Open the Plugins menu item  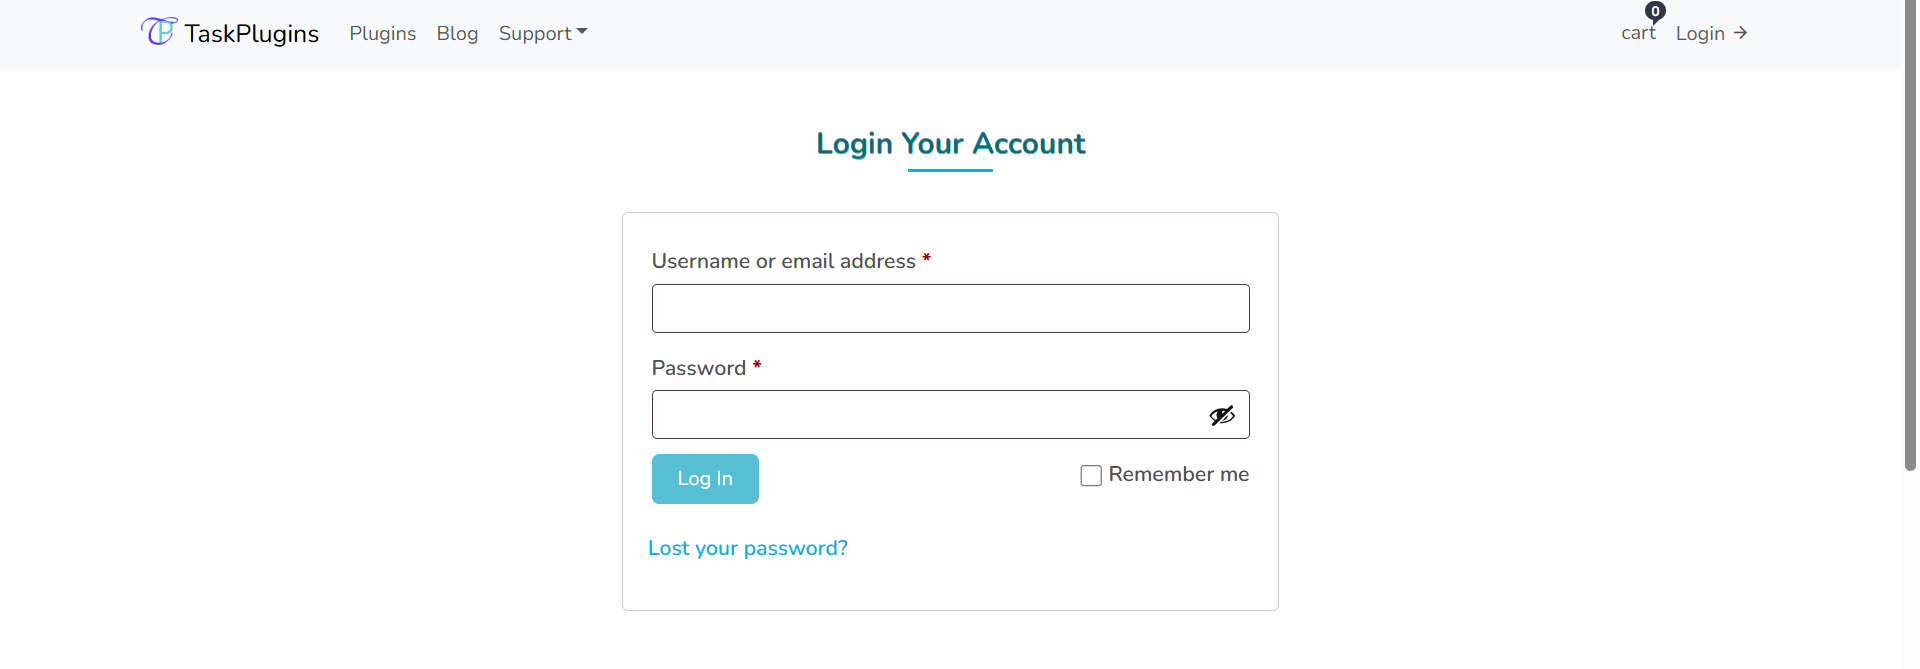[382, 33]
